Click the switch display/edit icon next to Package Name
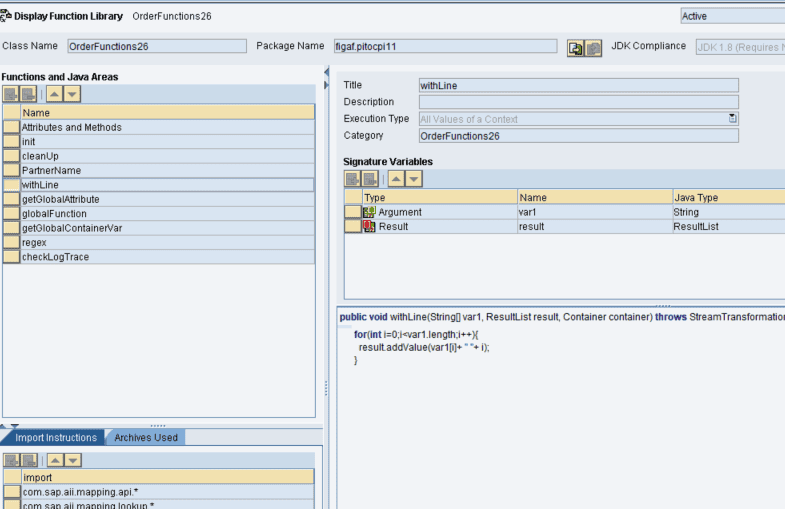Viewport: 785px width, 509px height. pos(576,48)
